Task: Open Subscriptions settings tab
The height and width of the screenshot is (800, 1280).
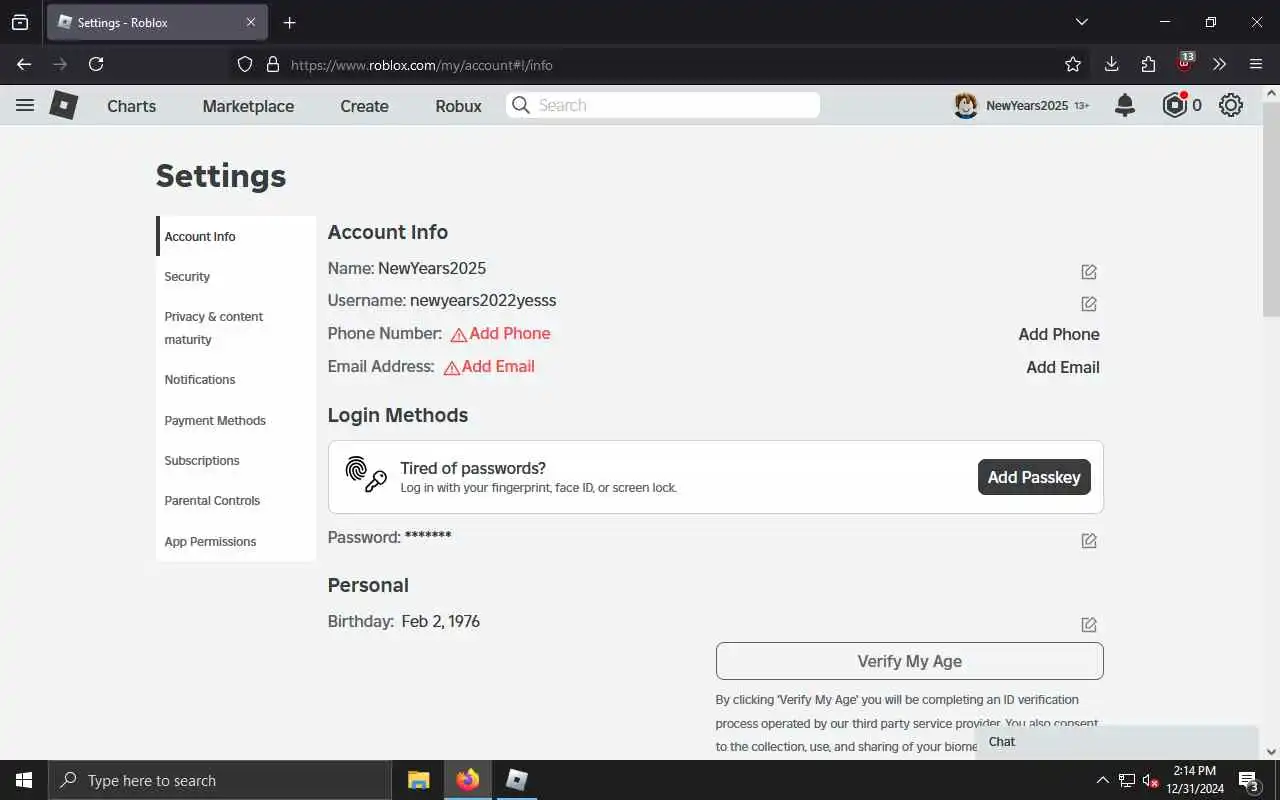Action: 236,461
